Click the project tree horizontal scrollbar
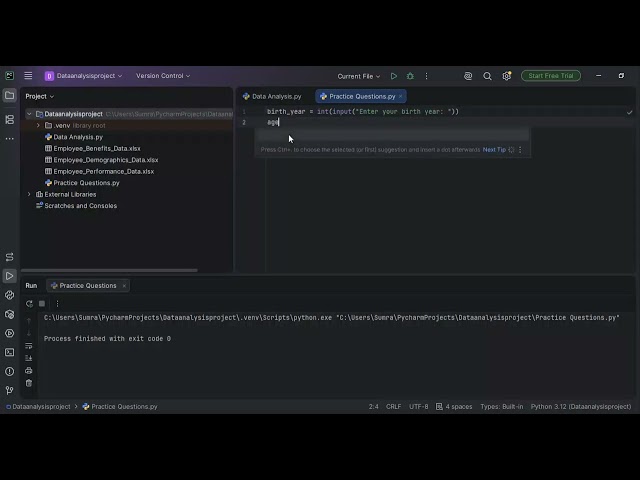640x480 pixels. tap(109, 270)
